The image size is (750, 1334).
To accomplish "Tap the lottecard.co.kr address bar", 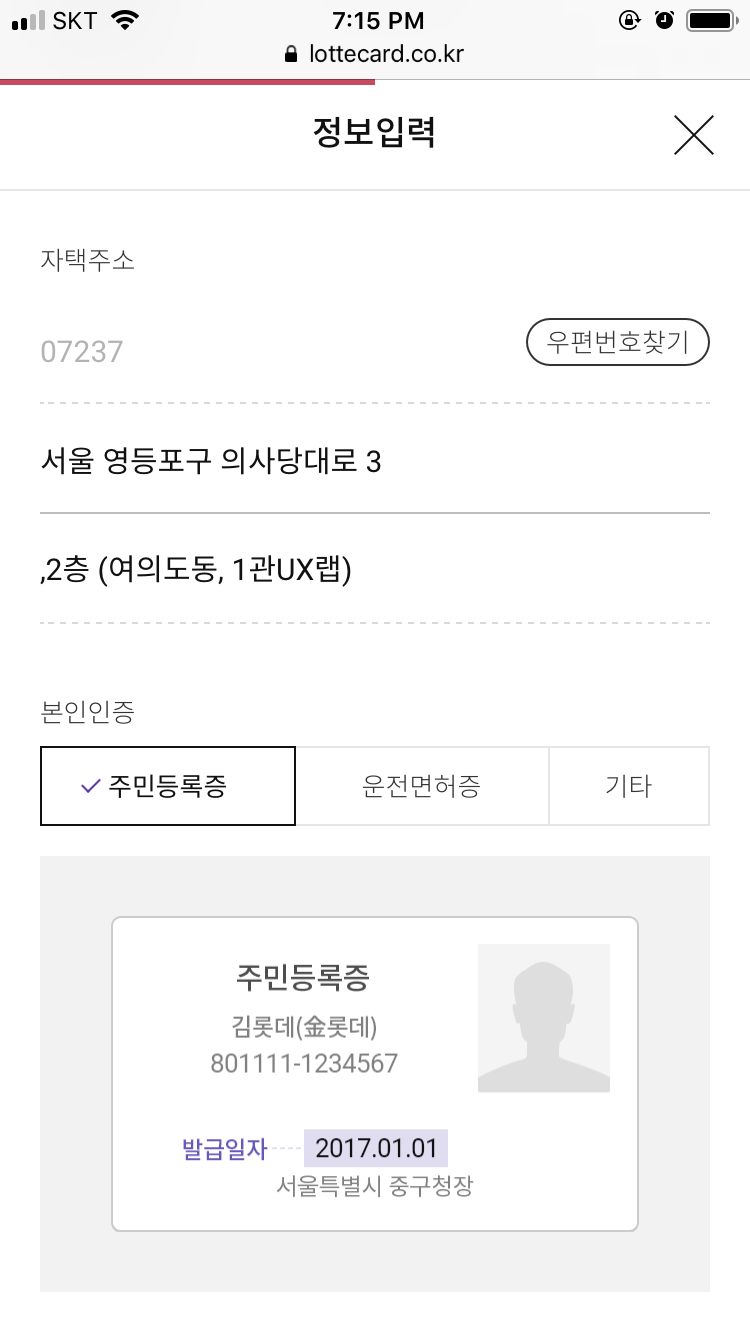I will click(375, 54).
